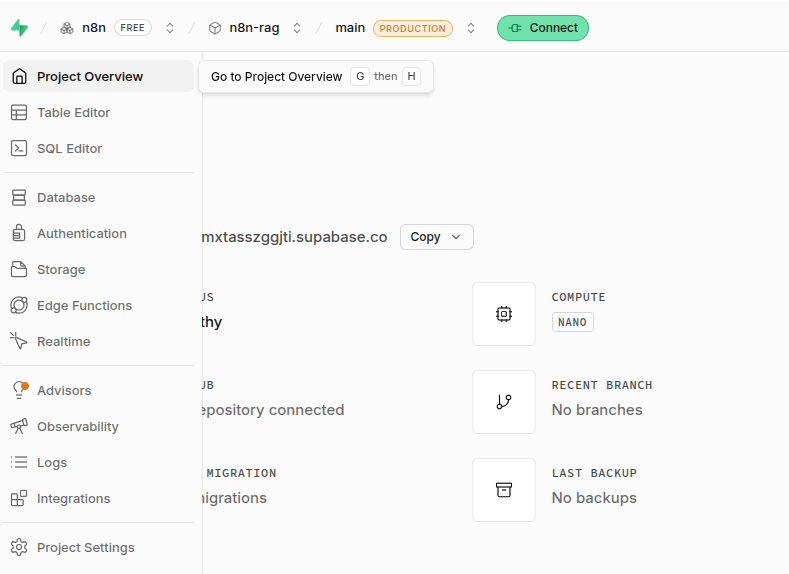This screenshot has width=789, height=574.
Task: Click the Database stack icon
Action: click(19, 198)
